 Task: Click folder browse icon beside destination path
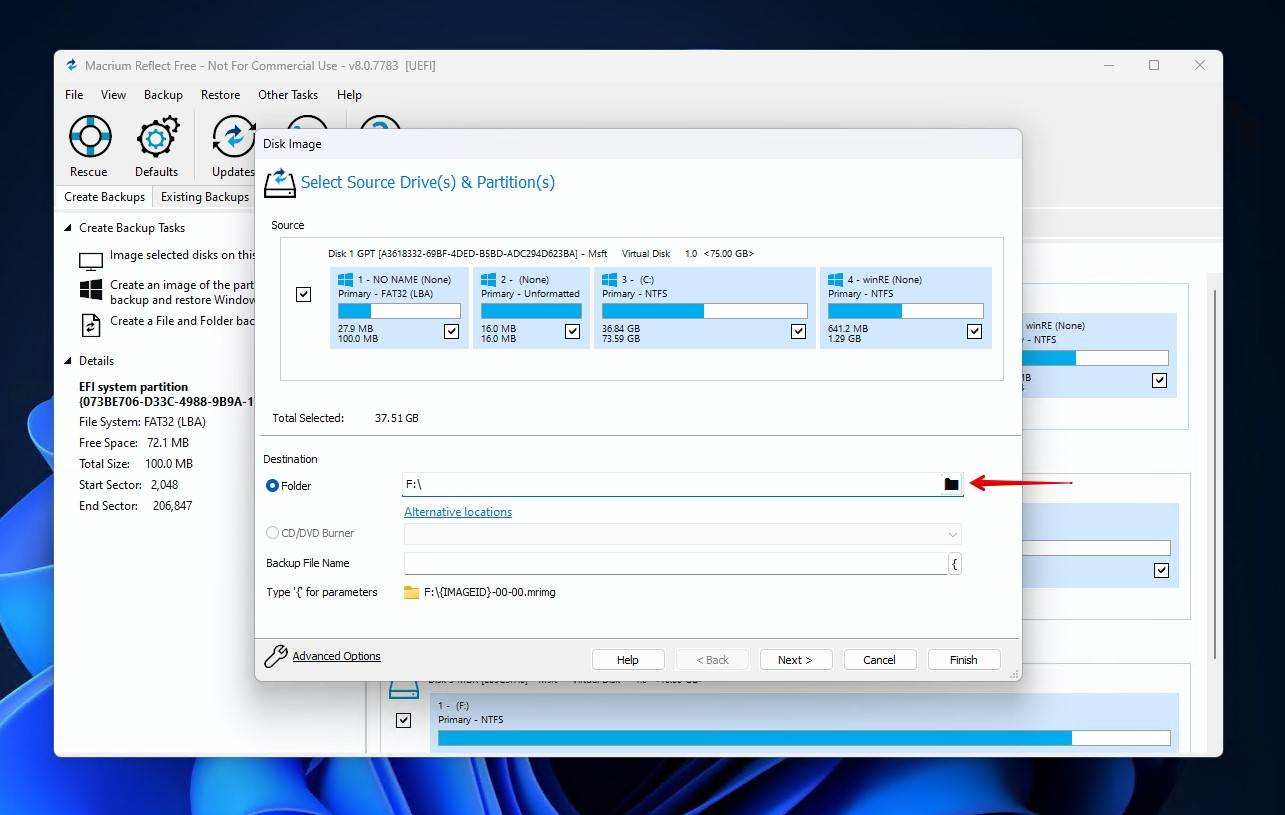click(951, 485)
